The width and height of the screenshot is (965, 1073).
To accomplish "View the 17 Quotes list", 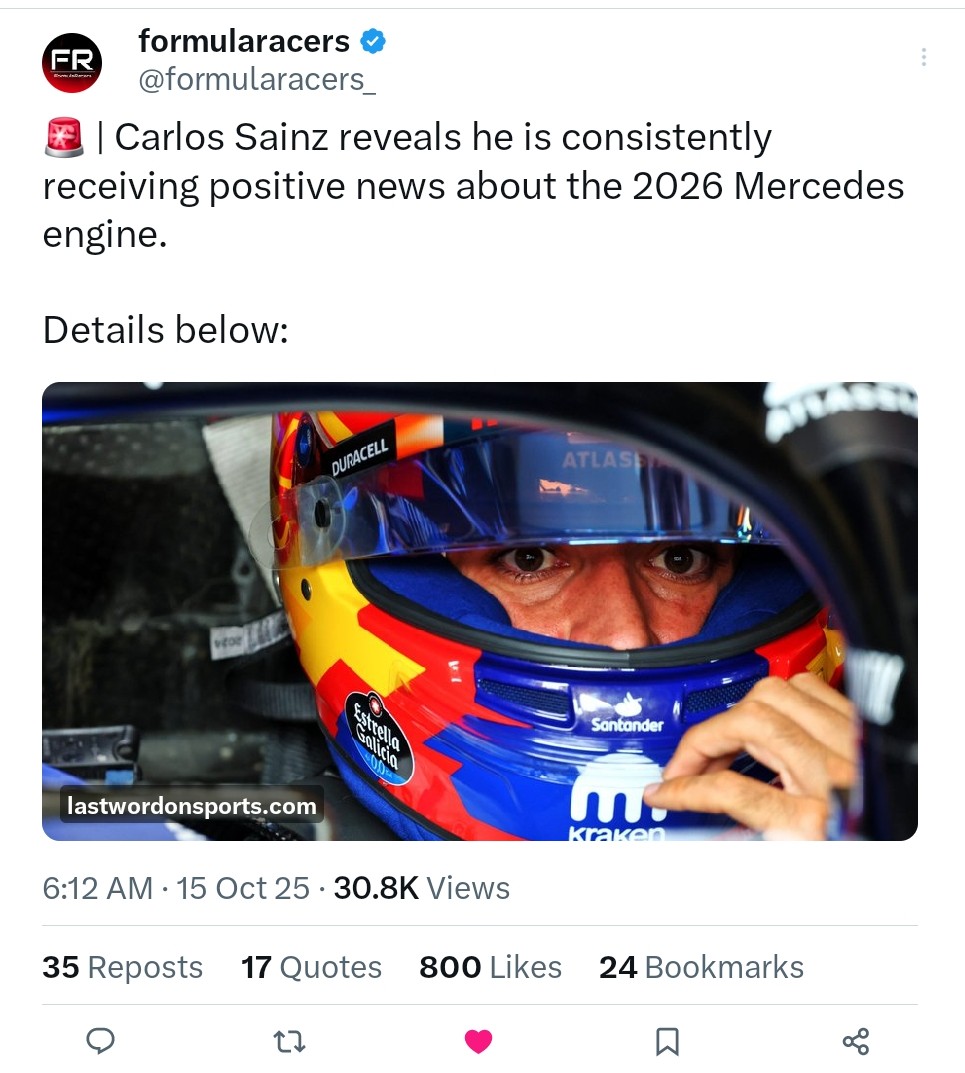I will 311,967.
